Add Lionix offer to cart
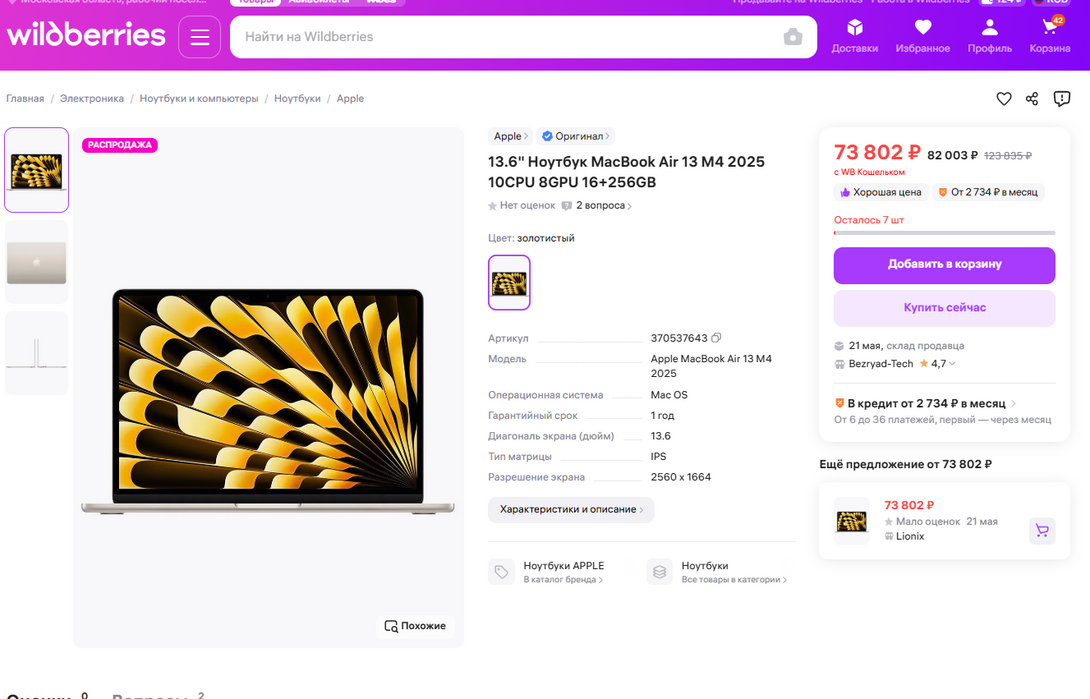 pos(1042,530)
